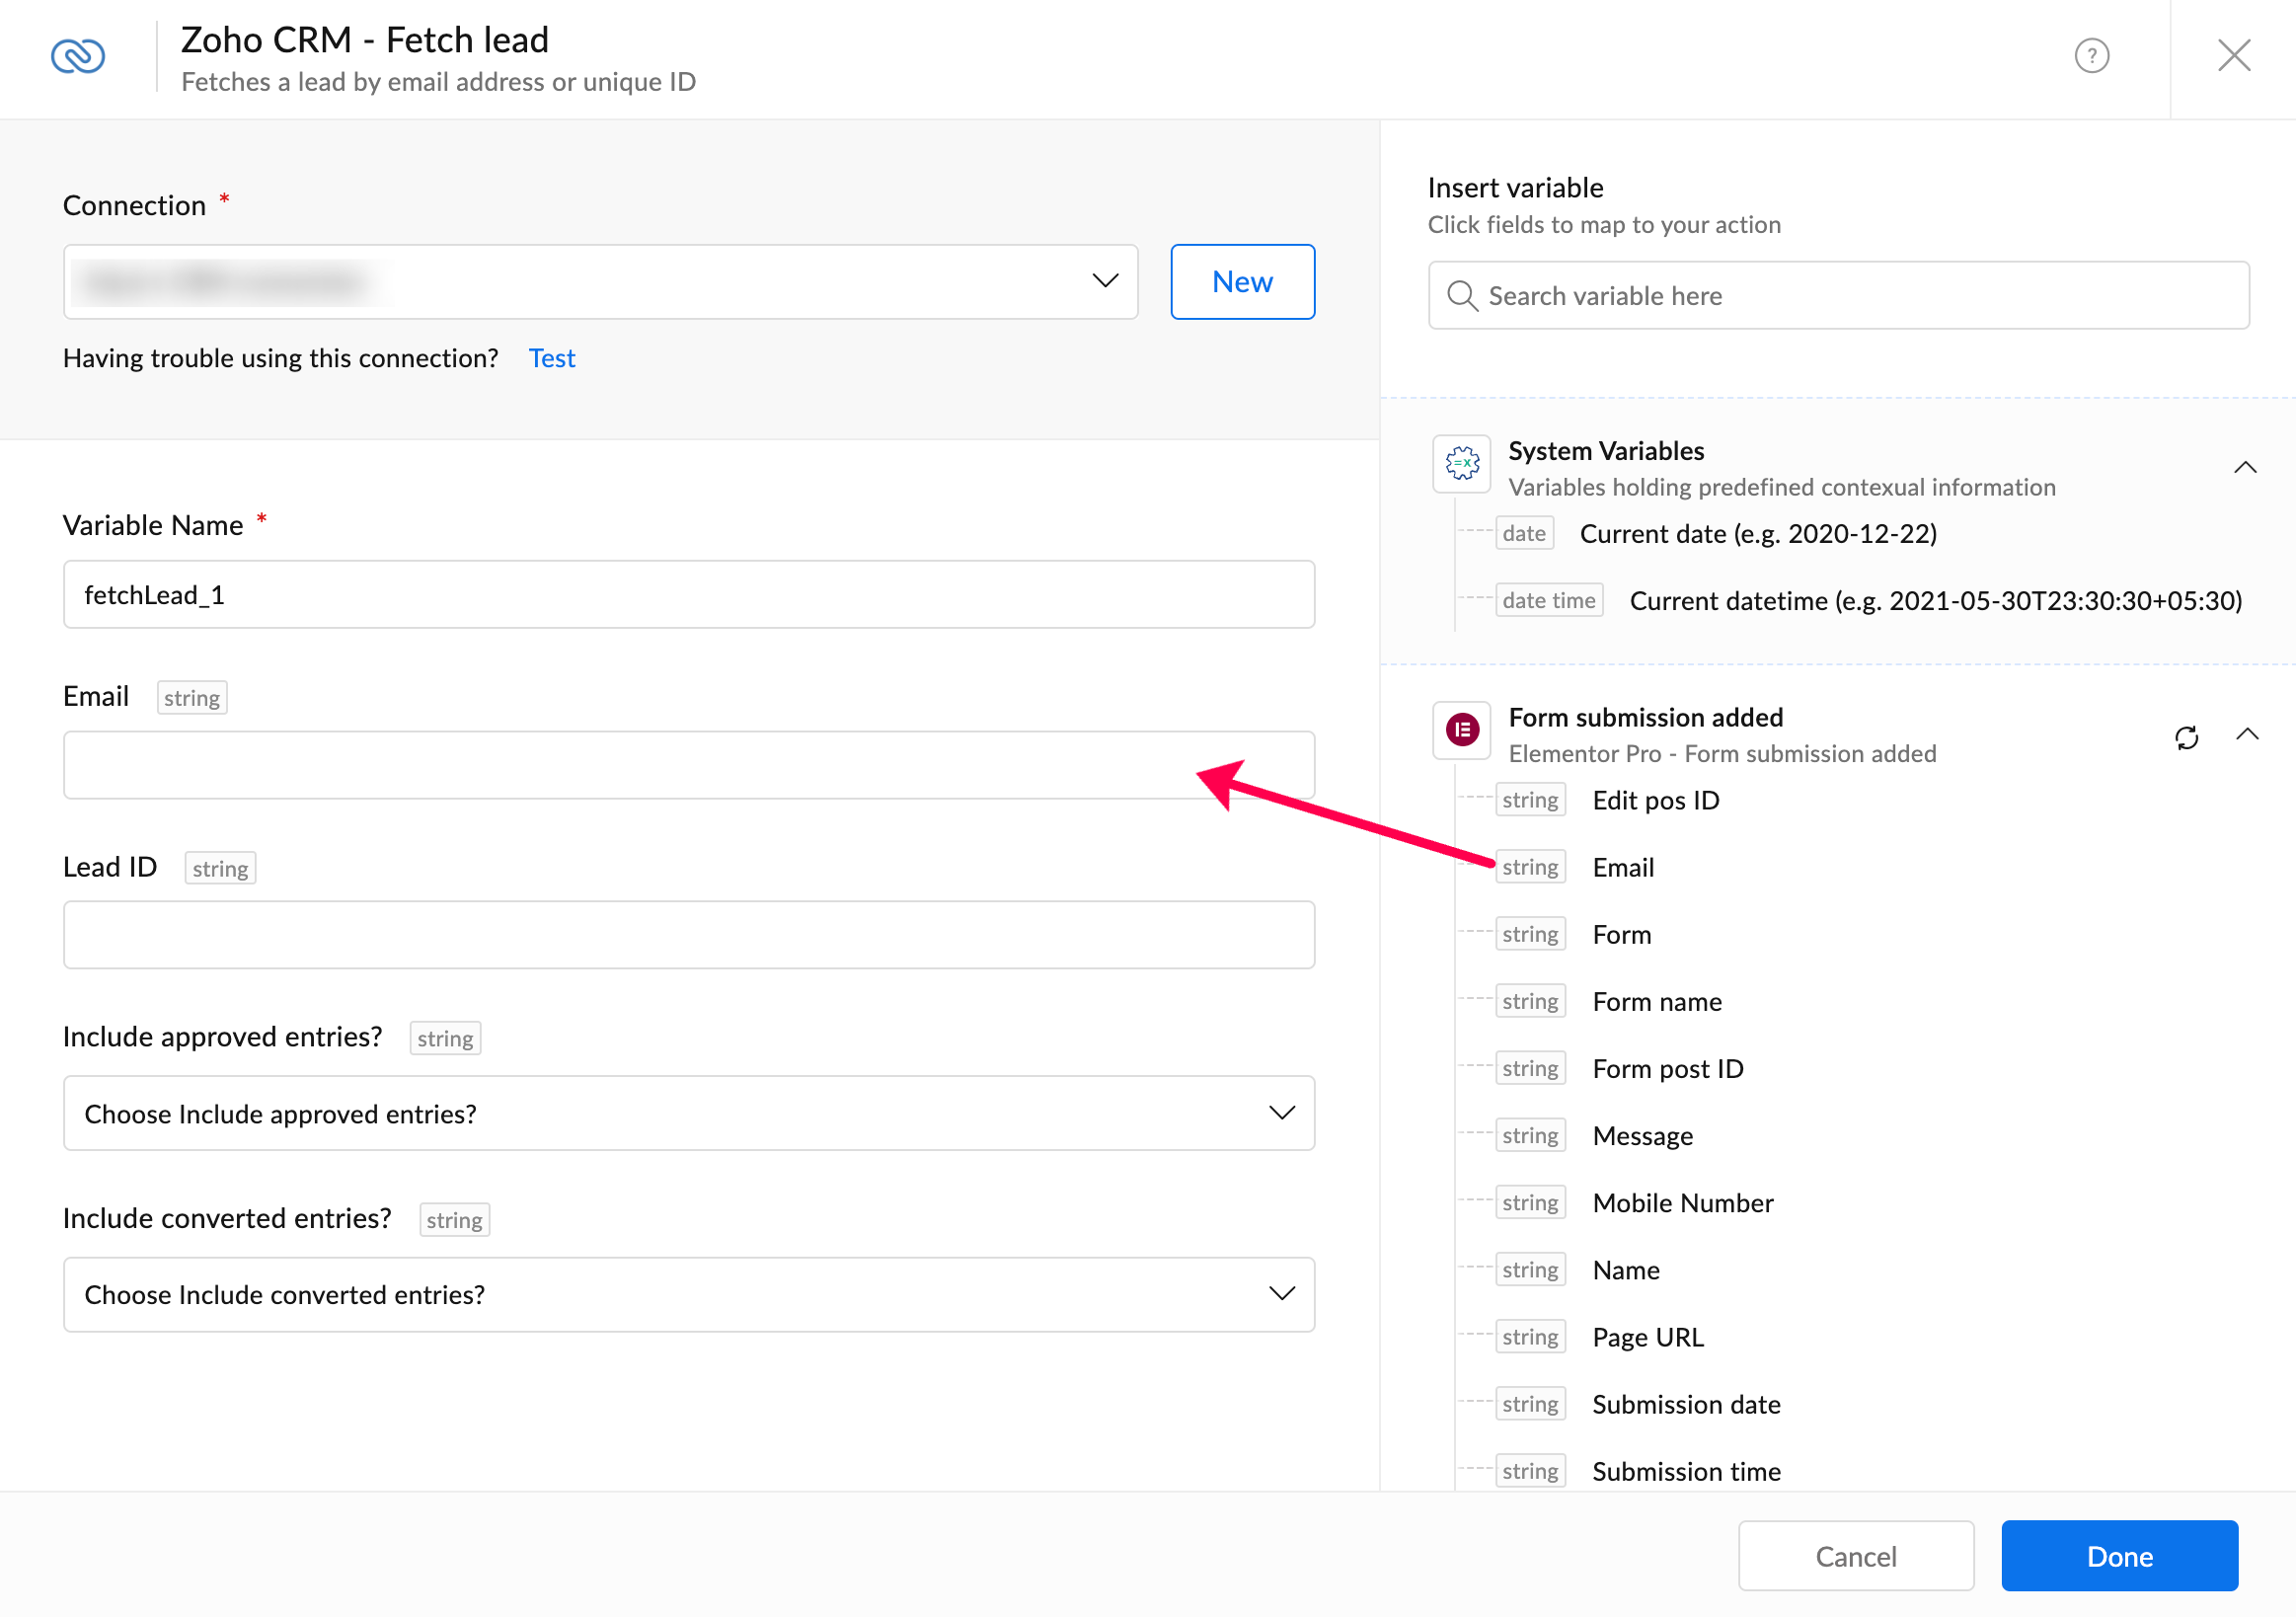This screenshot has width=2296, height=1617.
Task: Click the Test connection link
Action: coord(551,358)
